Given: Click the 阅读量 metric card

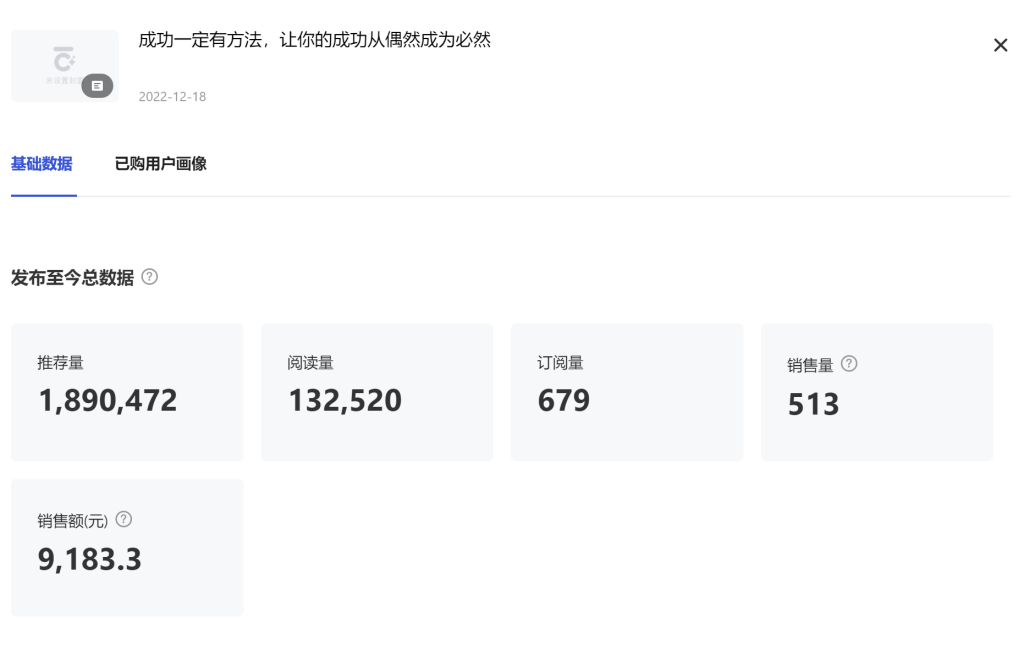Looking at the screenshot, I should pos(377,391).
